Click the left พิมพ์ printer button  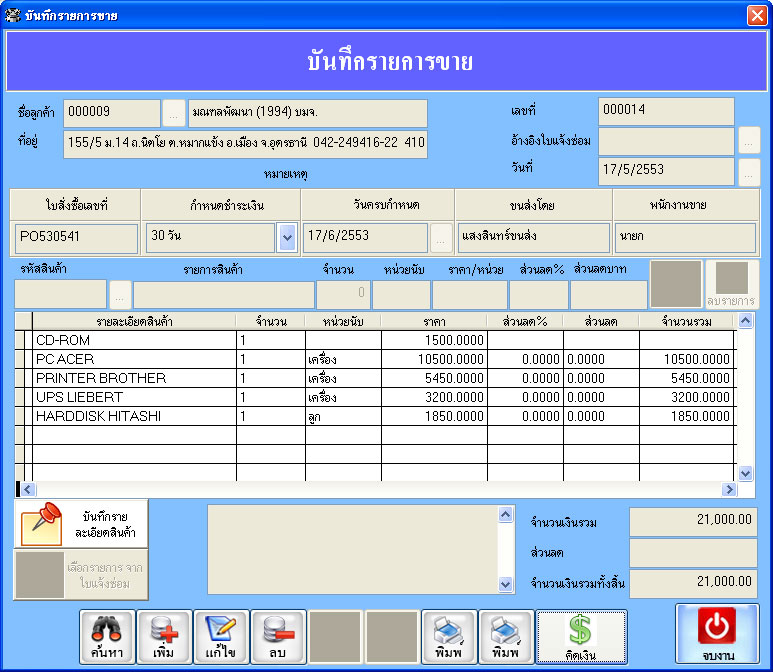(448, 636)
